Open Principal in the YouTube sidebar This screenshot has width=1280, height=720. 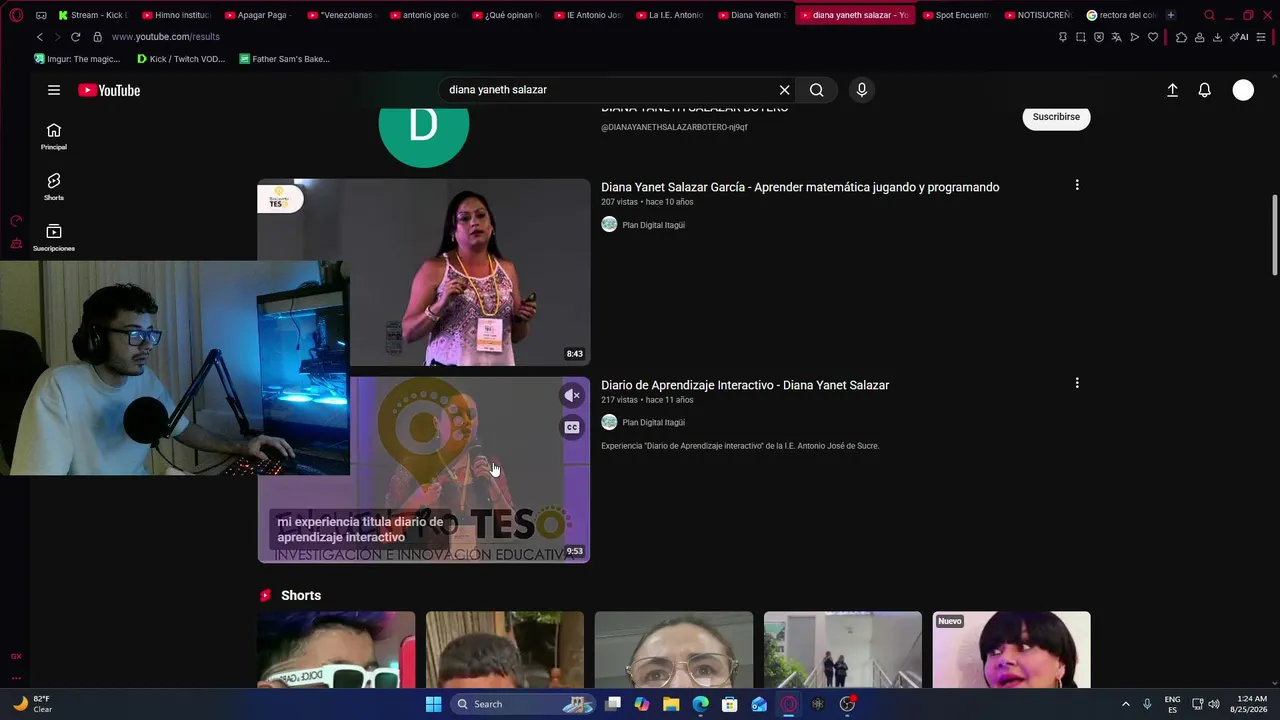[54, 136]
